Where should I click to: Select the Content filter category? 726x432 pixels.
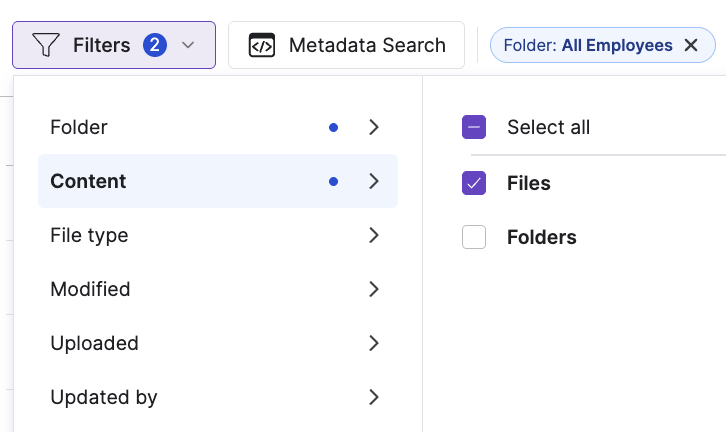[x=89, y=181]
